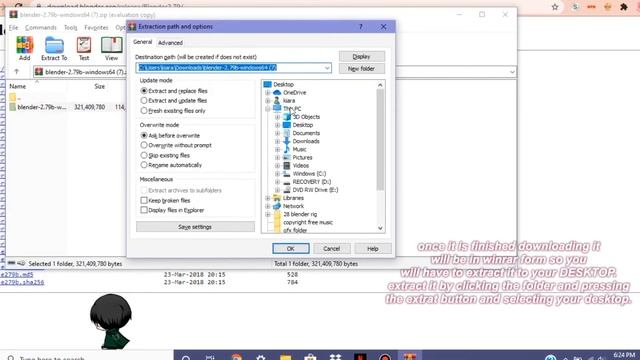Click the New folder button
Screen dimensions: 640x360
[x=362, y=69]
